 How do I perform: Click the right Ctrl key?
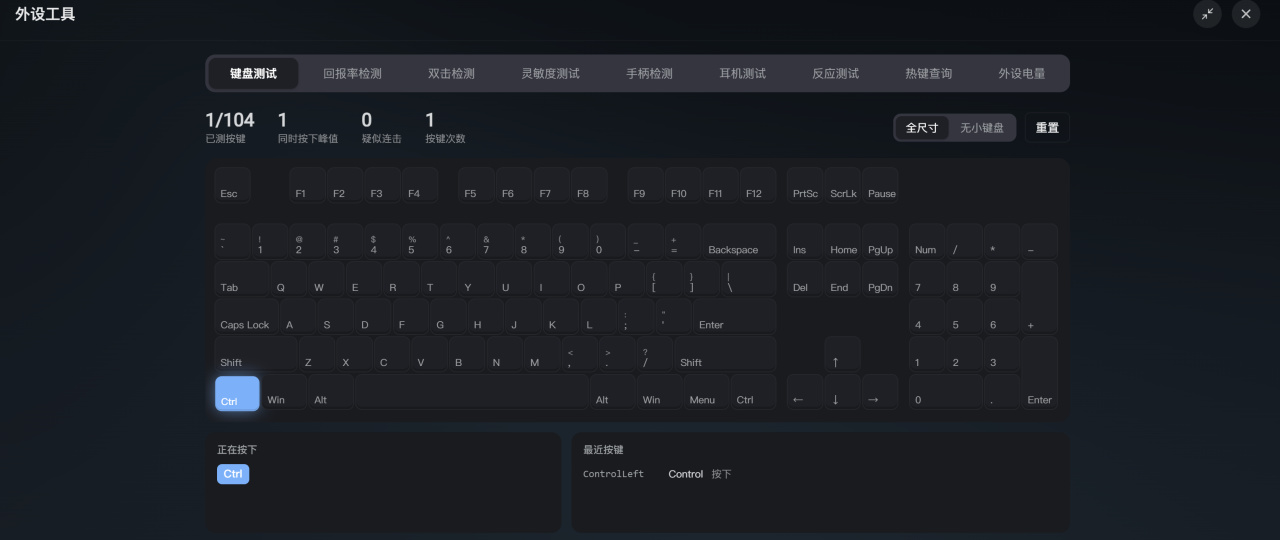(753, 392)
